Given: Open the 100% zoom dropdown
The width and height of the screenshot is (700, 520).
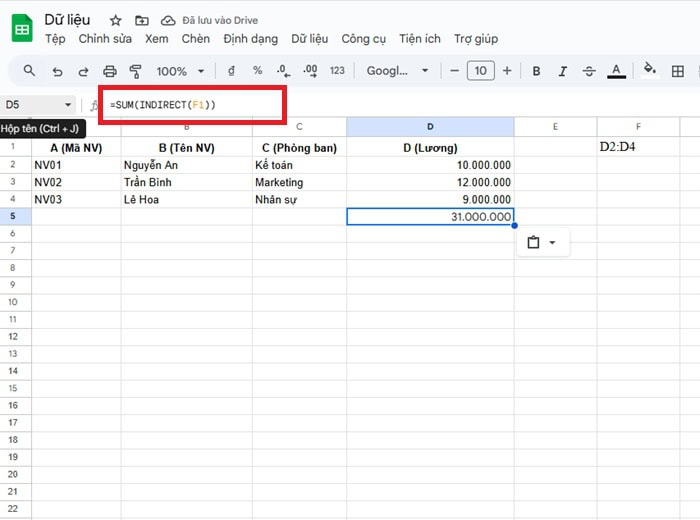Looking at the screenshot, I should click(180, 71).
